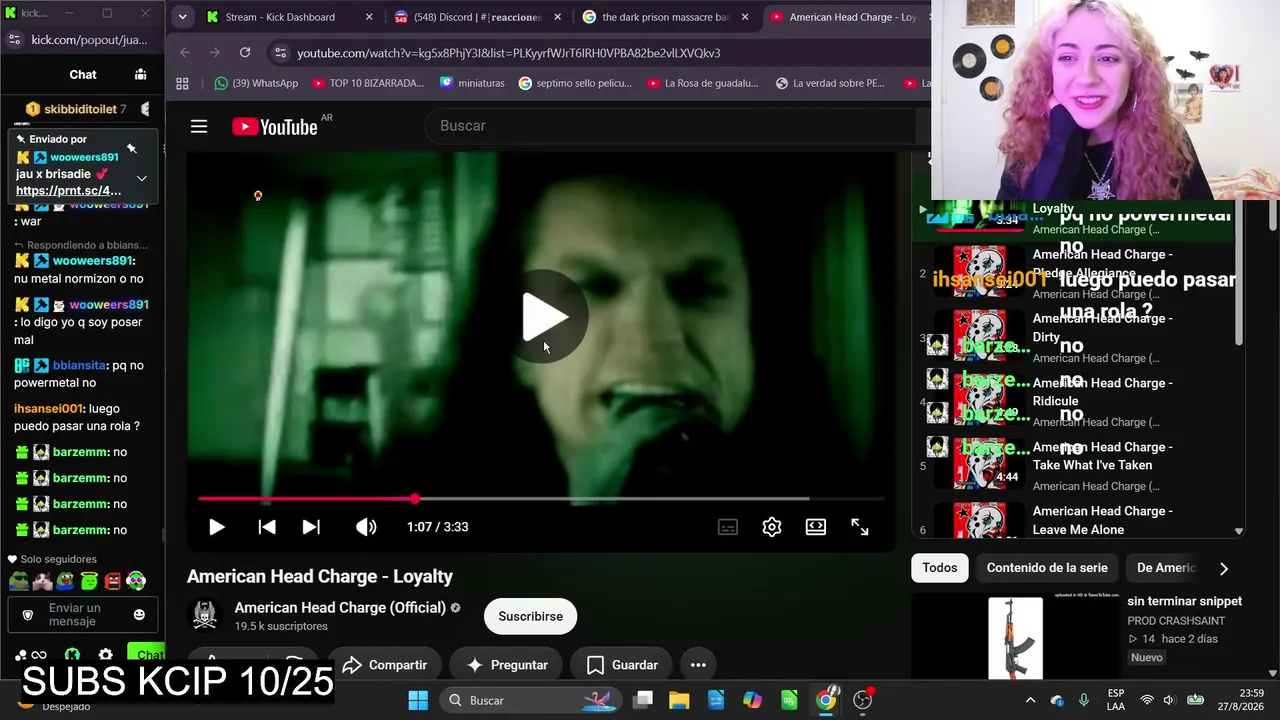The width and height of the screenshot is (1280, 720).
Task: Select the Todos filter chip
Action: click(940, 568)
